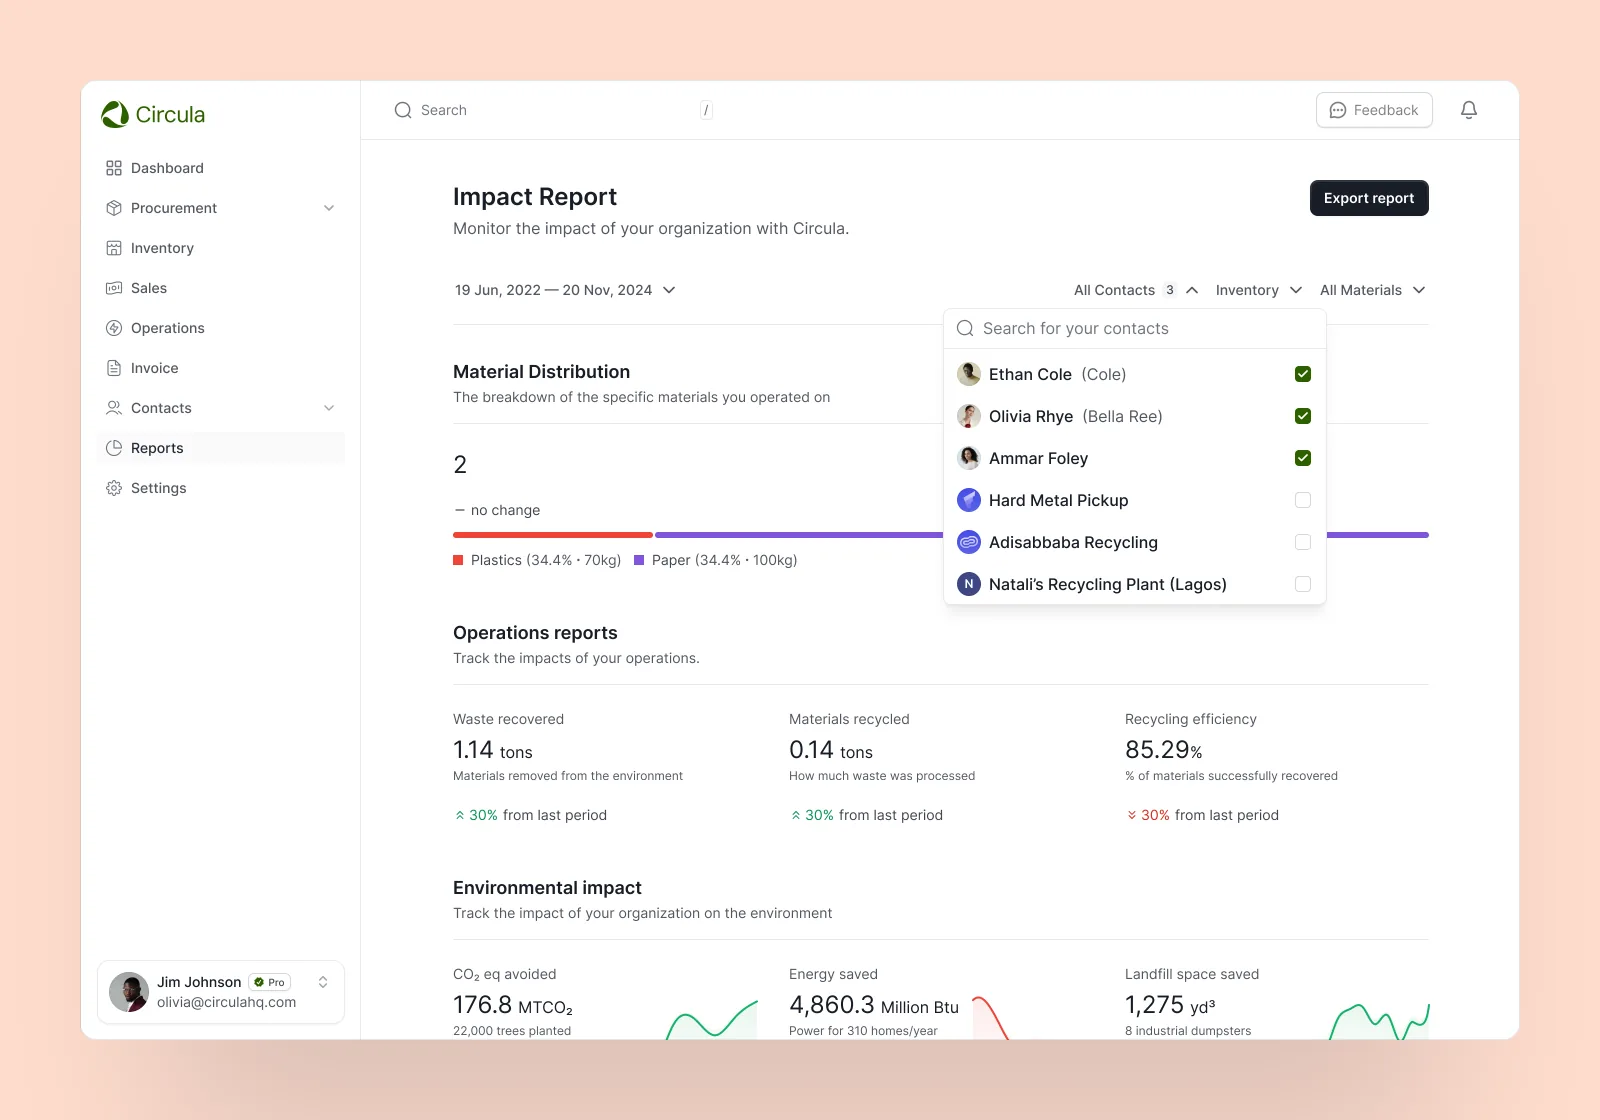
Task: Click the Contacts people icon
Action: click(x=114, y=408)
